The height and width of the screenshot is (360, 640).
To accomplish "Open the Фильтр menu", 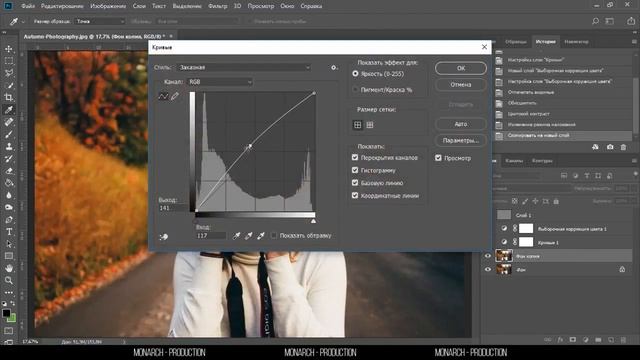I will pos(217,6).
